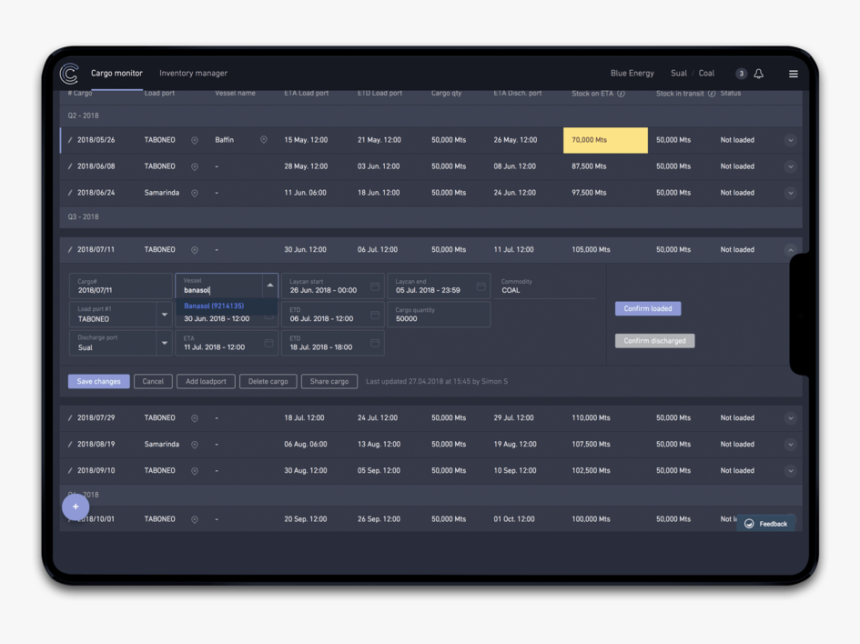Open Feedback via the chat bubble icon
Image resolution: width=860 pixels, height=644 pixels.
point(747,523)
